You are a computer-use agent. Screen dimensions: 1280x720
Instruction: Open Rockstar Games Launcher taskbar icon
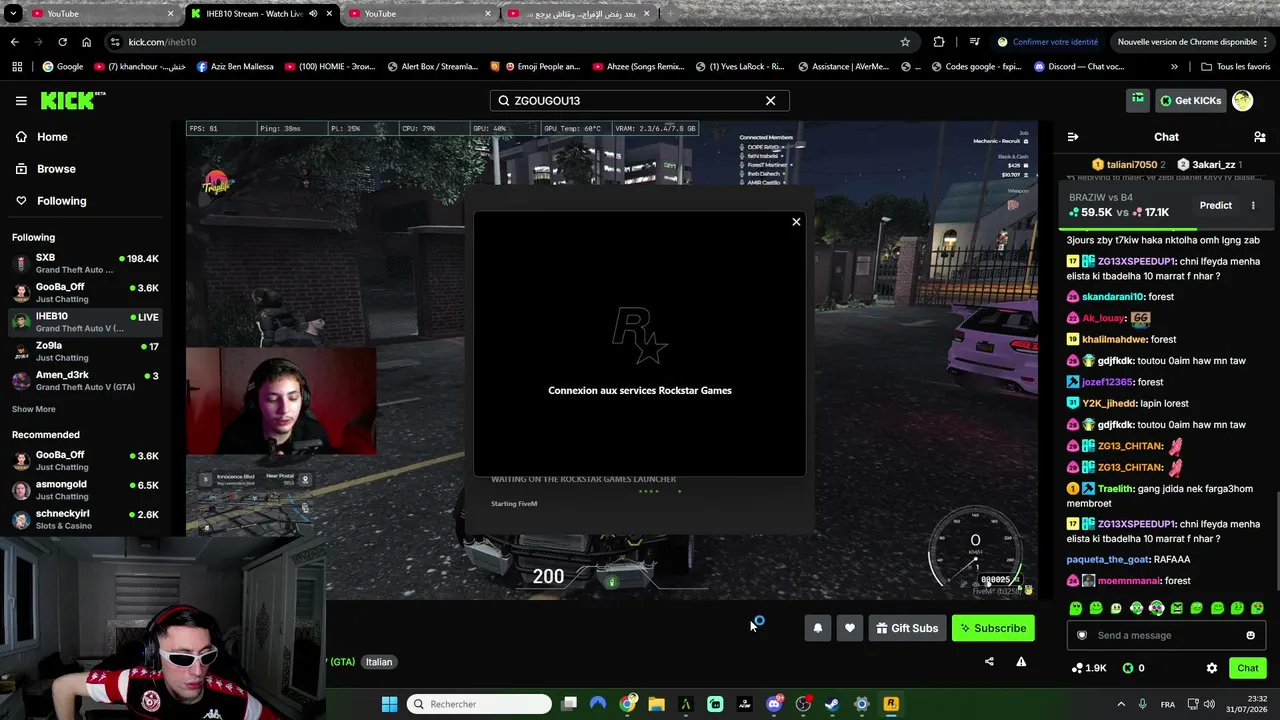click(891, 704)
